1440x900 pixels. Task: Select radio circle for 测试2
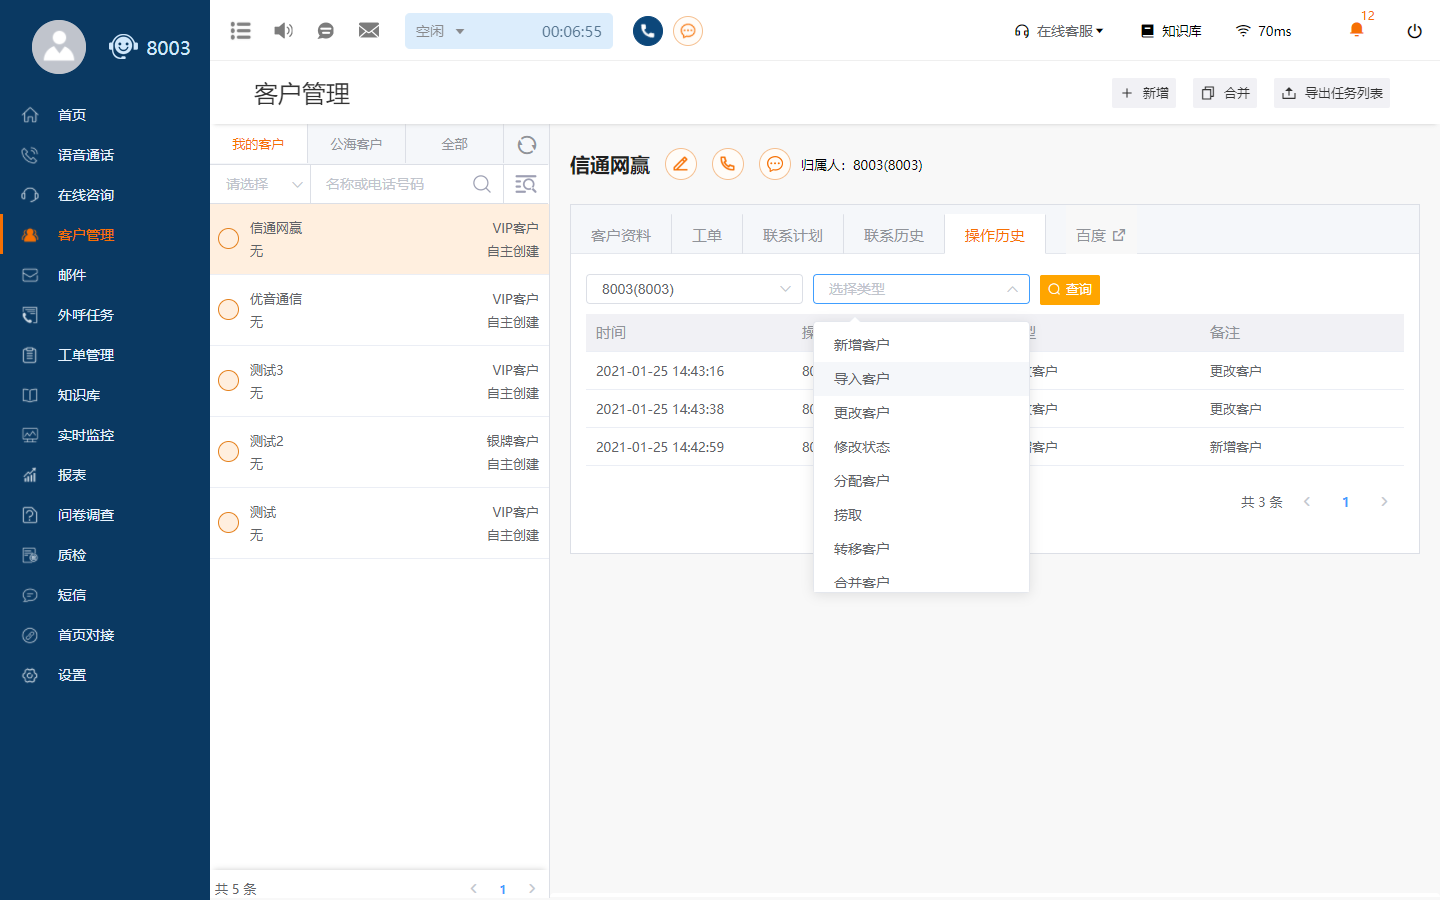click(229, 451)
